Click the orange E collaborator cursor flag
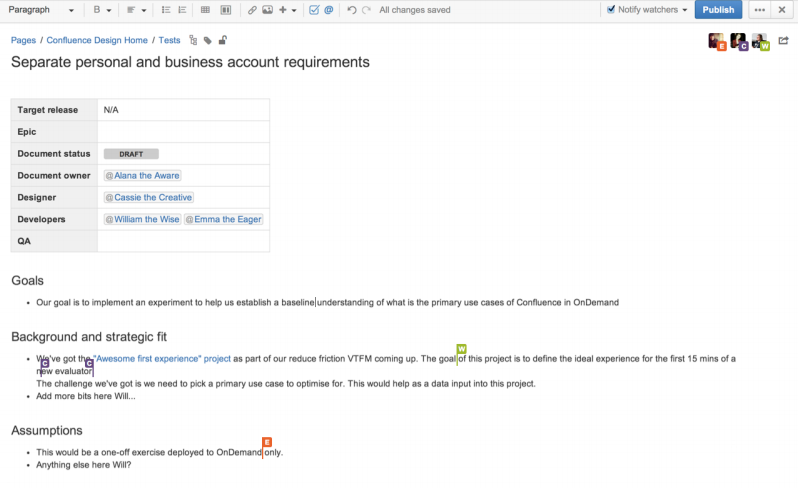Viewport: 798px width, 488px height. point(267,442)
